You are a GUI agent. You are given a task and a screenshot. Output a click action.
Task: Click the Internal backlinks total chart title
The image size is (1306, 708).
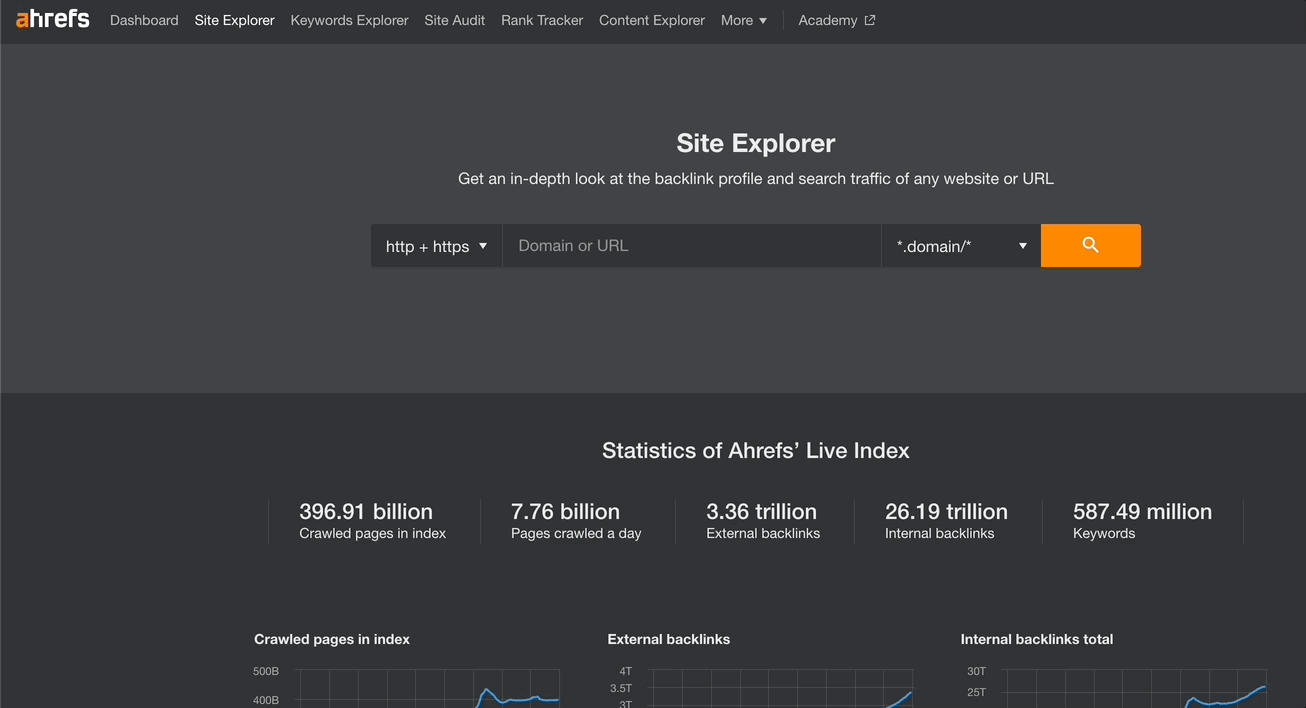click(1037, 639)
